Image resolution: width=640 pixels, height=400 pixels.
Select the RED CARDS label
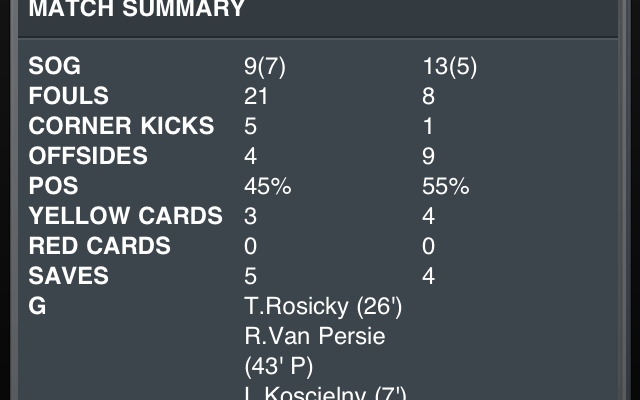coord(99,246)
